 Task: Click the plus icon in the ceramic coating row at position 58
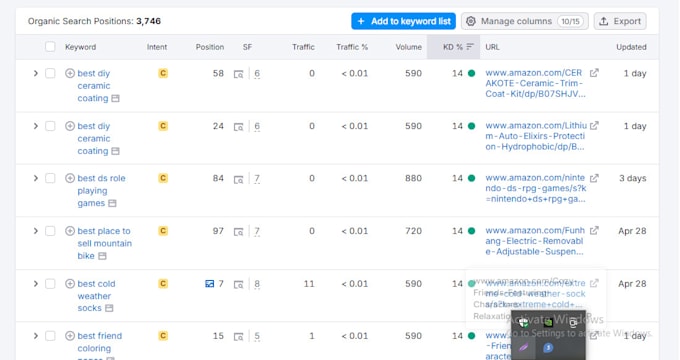pyautogui.click(x=70, y=73)
